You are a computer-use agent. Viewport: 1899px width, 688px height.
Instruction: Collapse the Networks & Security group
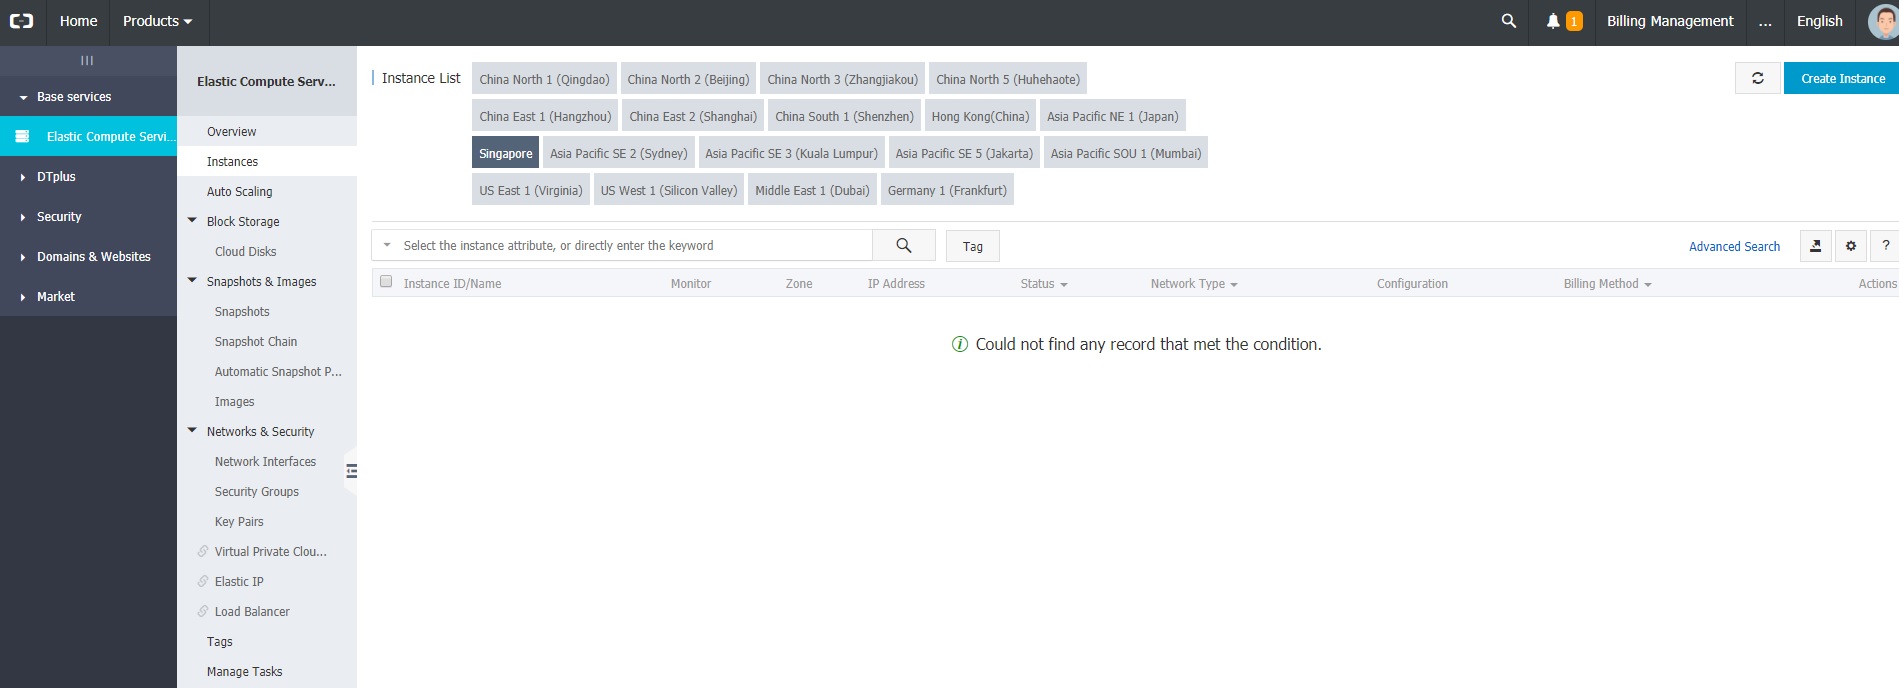point(192,431)
